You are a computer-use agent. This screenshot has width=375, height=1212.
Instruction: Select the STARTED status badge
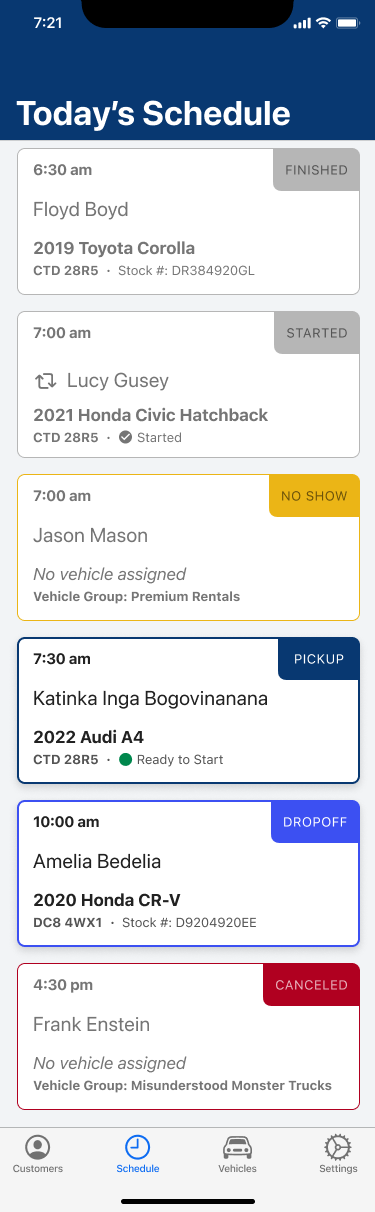click(x=316, y=333)
